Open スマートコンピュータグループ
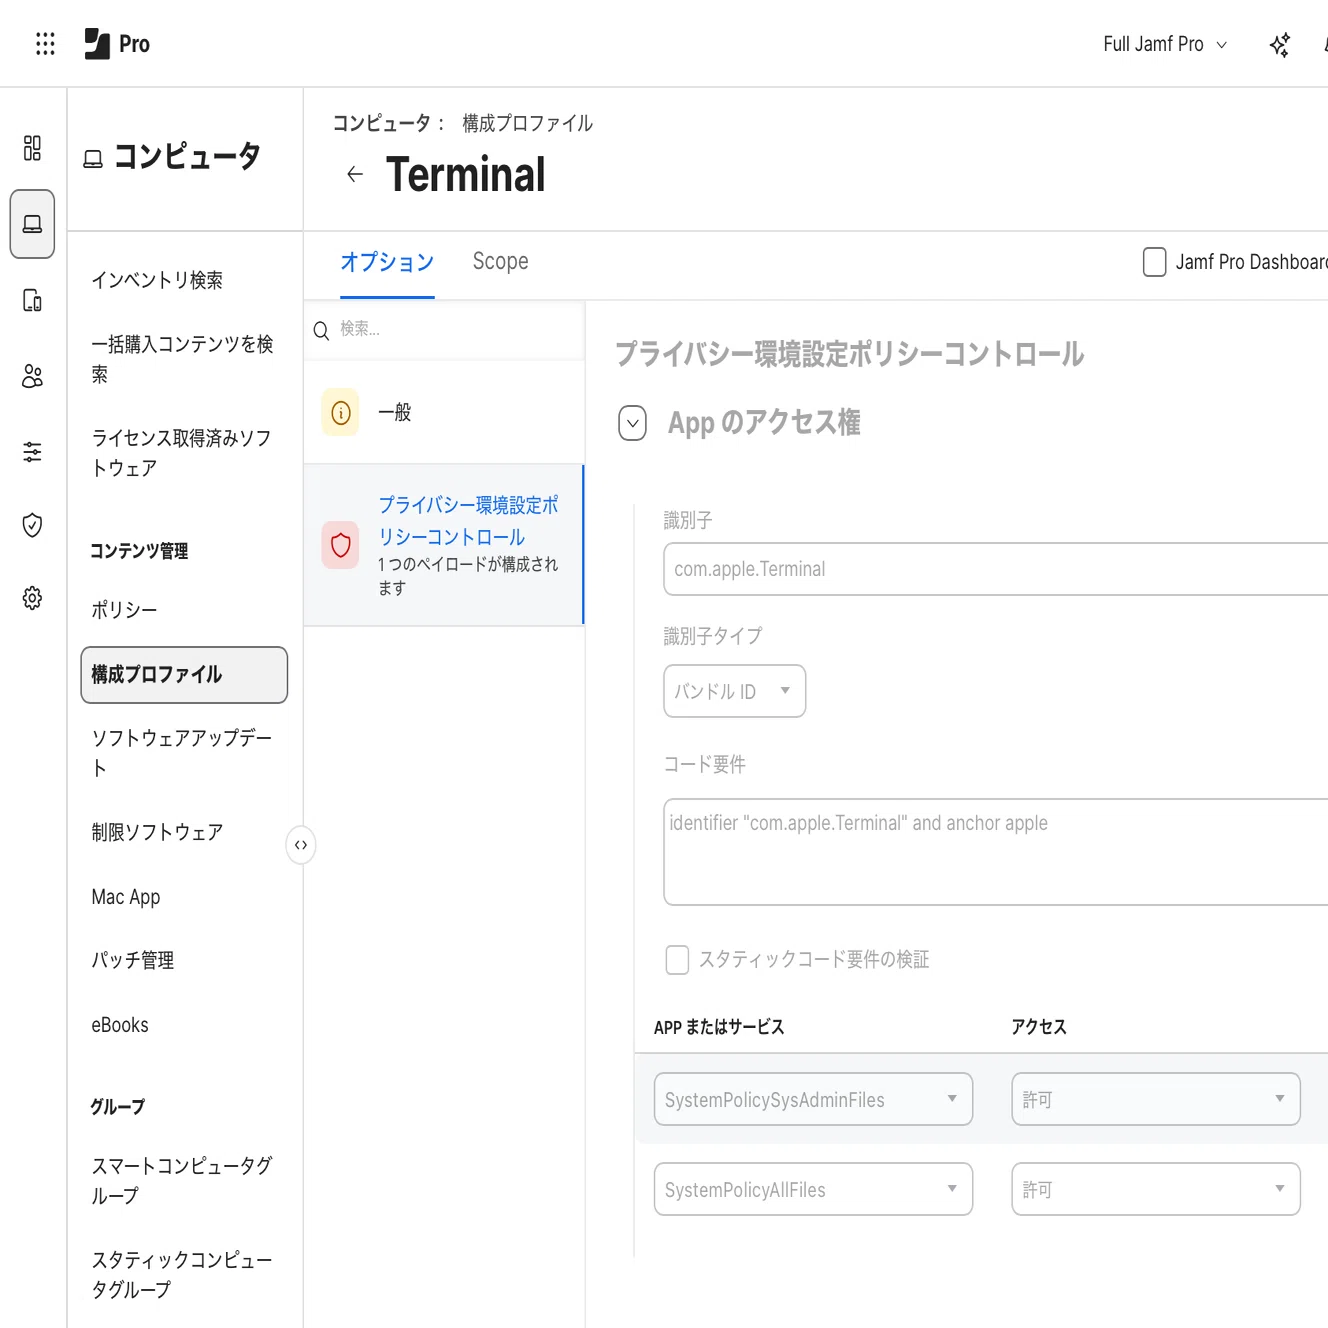1328x1328 pixels. pos(182,1181)
